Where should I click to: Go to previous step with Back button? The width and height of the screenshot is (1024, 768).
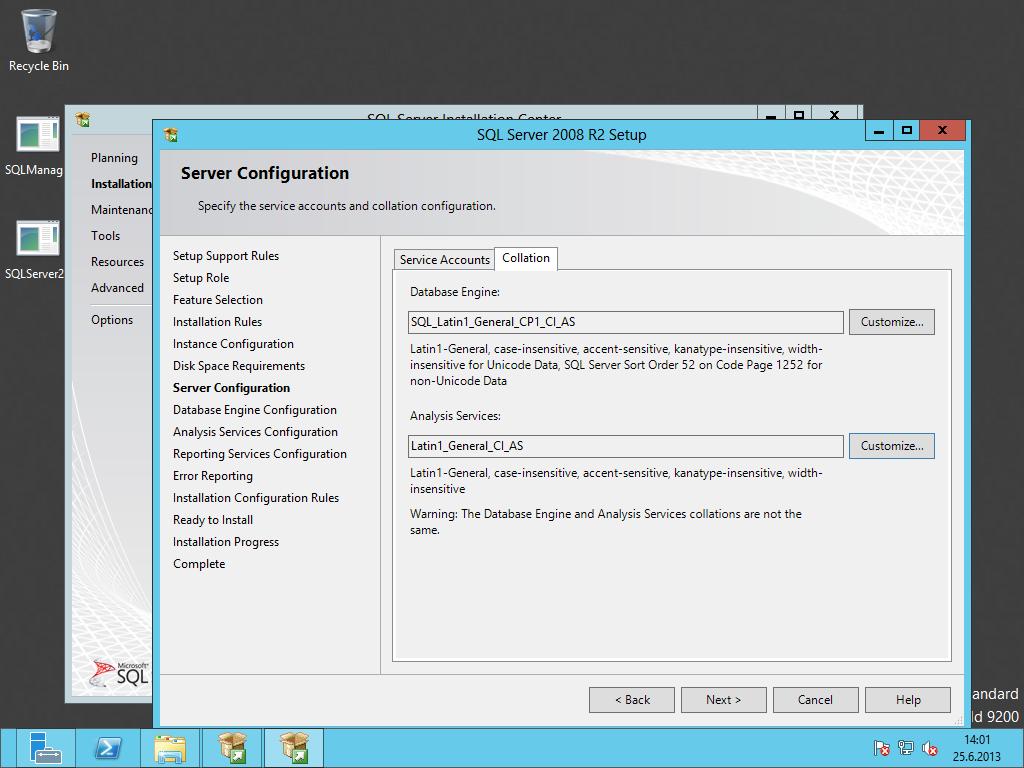point(632,700)
